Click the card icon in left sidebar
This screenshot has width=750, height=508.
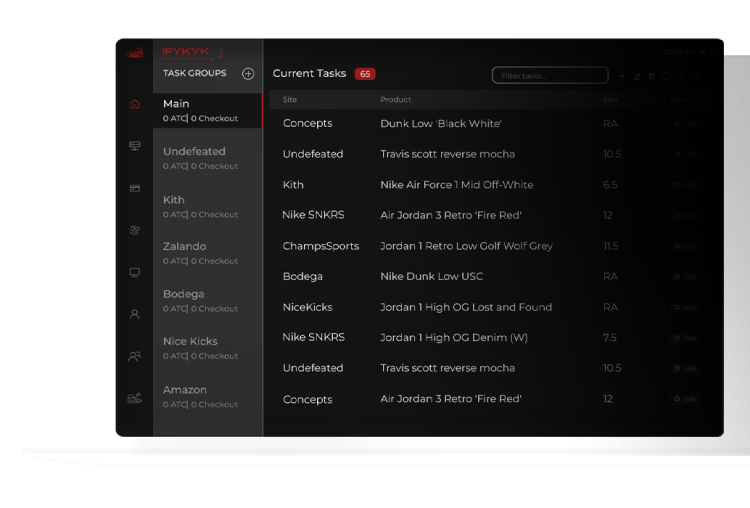pos(135,188)
